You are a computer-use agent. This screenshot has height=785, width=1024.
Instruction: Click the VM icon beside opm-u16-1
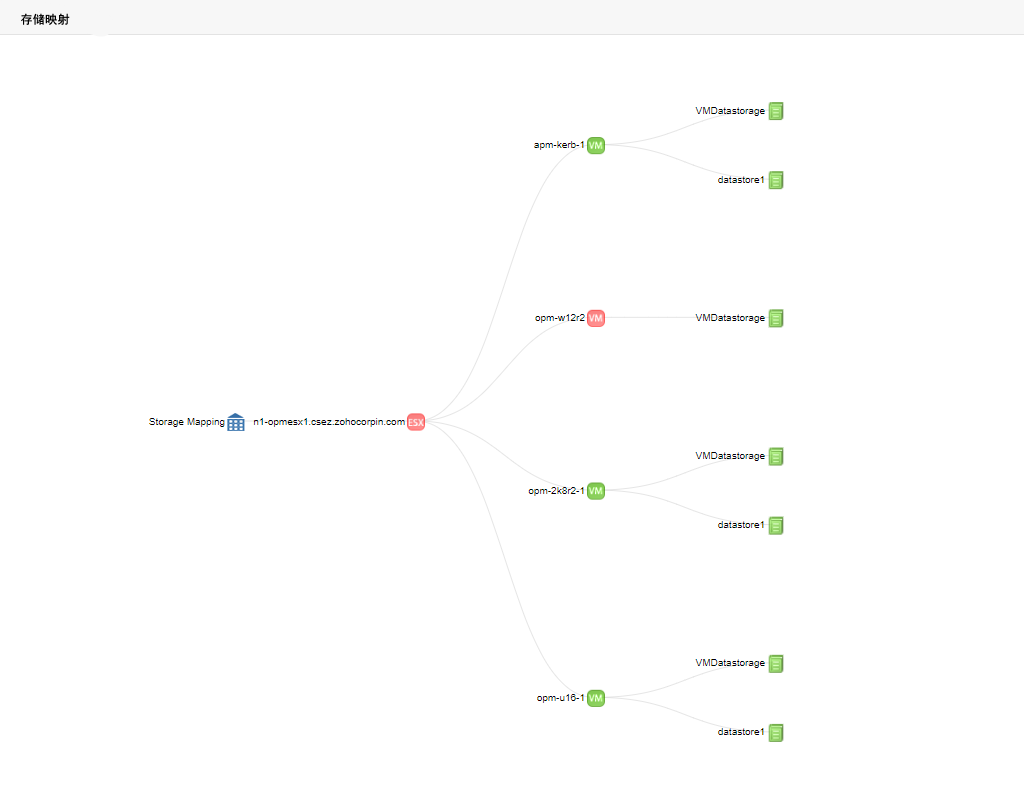(596, 698)
